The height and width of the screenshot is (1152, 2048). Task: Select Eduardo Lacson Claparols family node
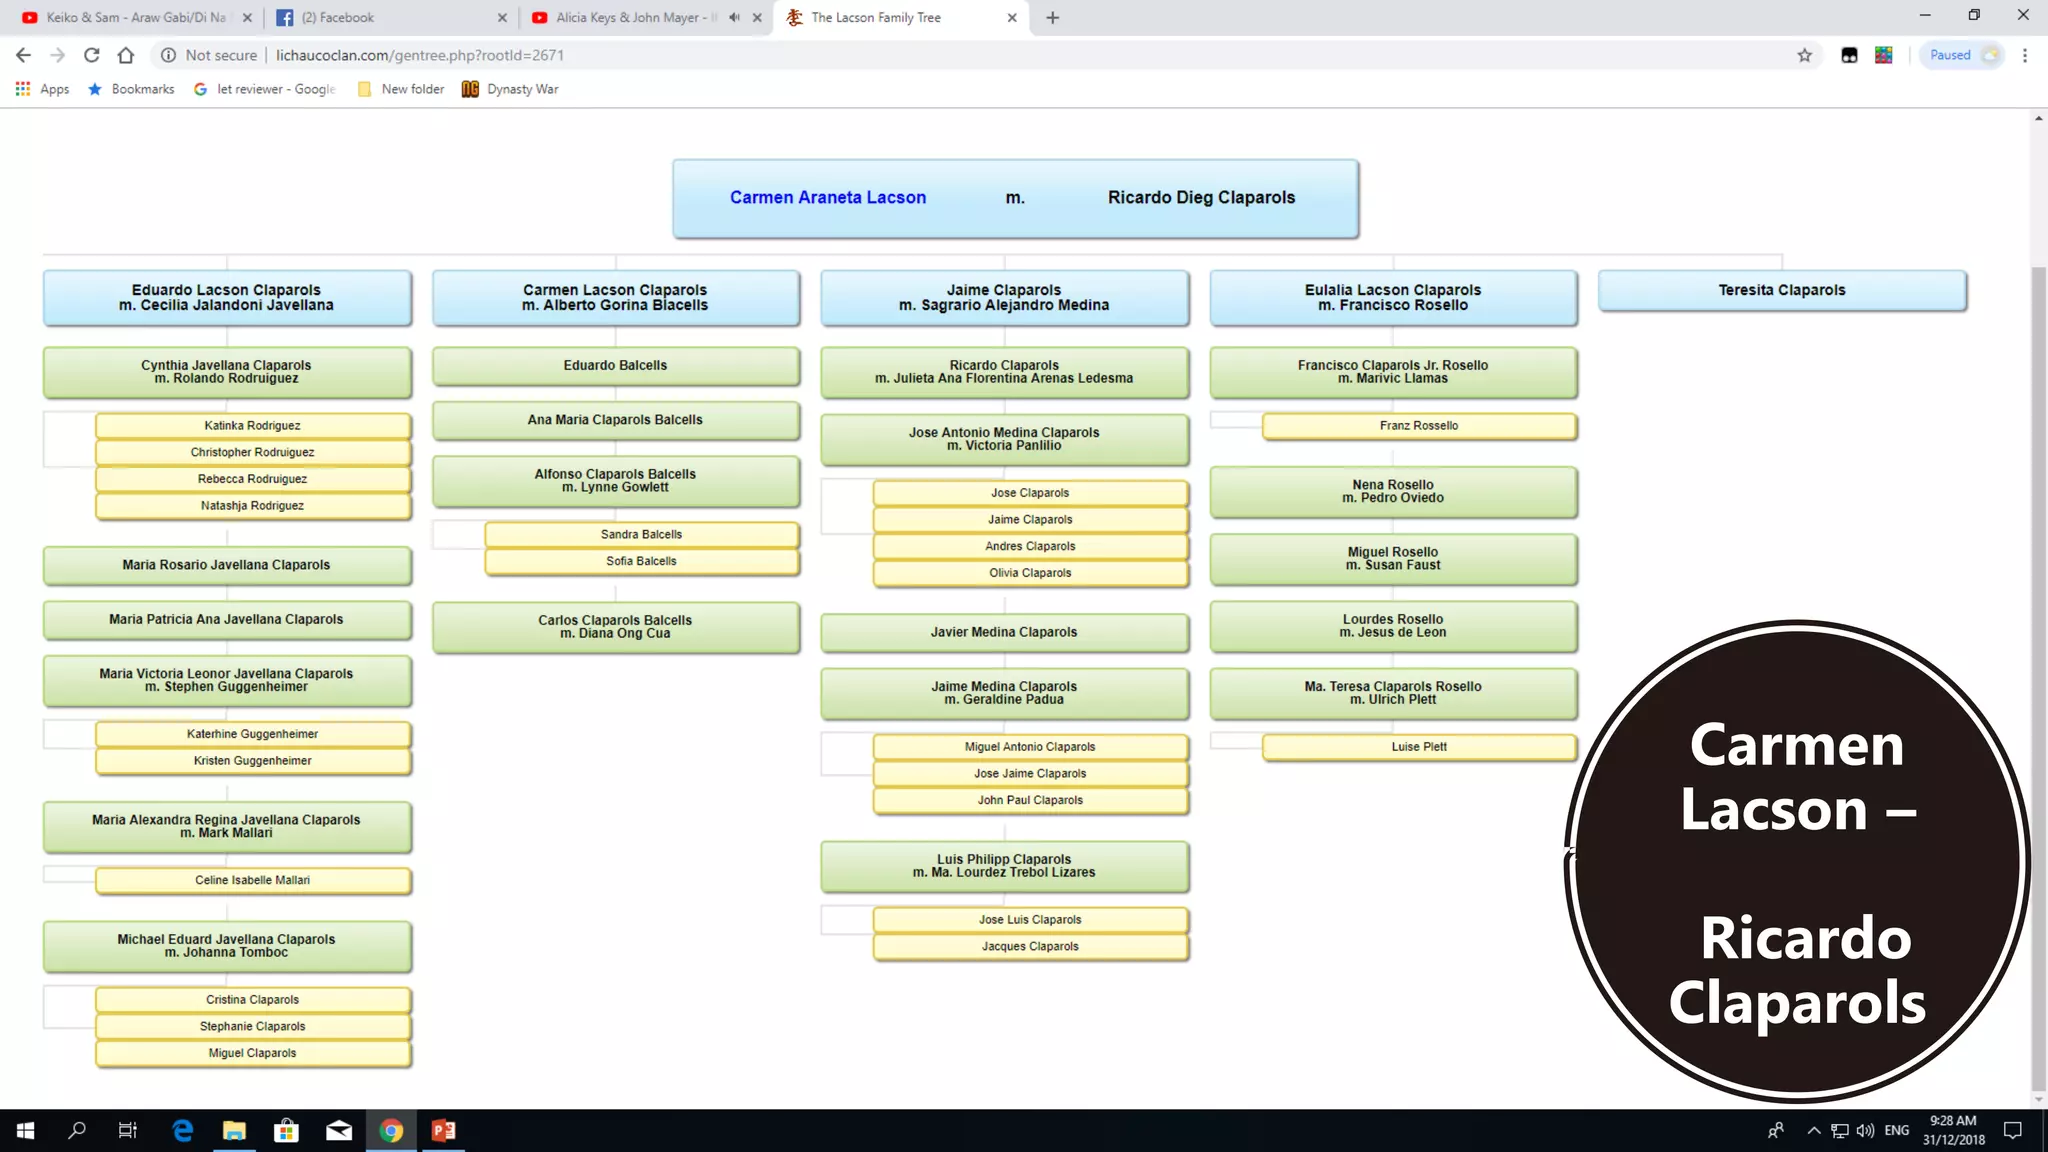pos(227,298)
